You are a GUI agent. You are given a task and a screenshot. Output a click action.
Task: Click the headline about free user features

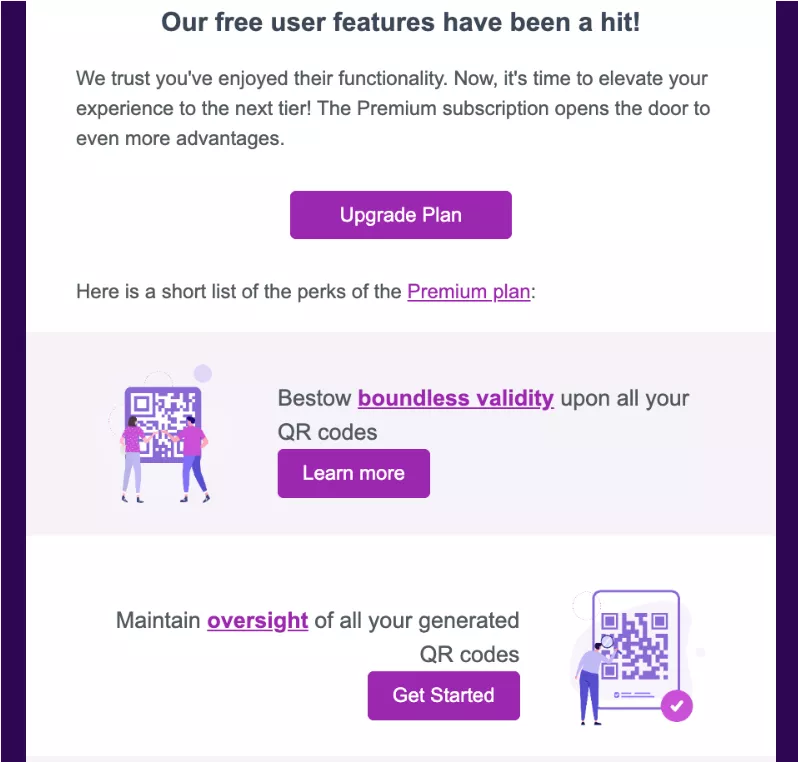pos(401,23)
